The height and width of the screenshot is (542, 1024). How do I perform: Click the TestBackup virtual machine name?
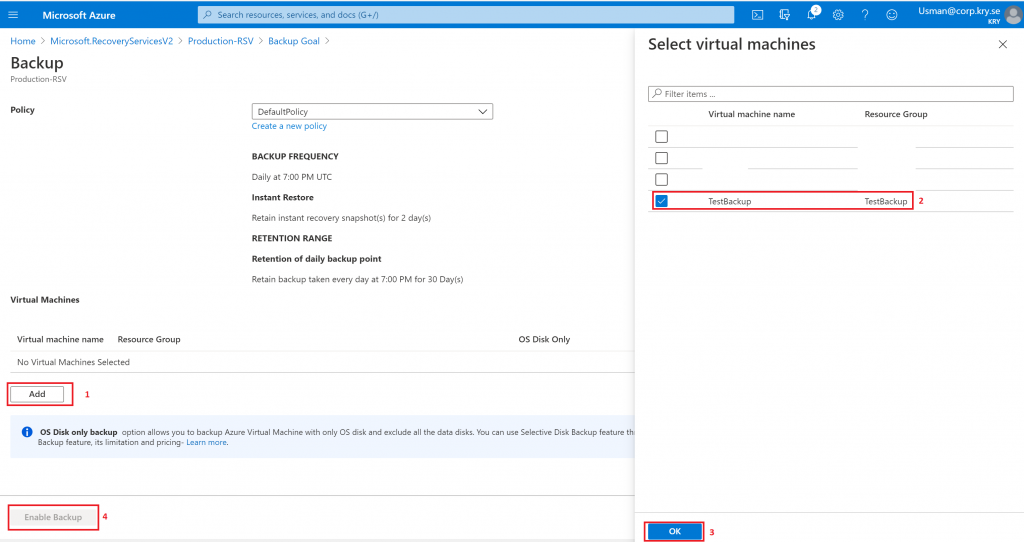point(729,201)
